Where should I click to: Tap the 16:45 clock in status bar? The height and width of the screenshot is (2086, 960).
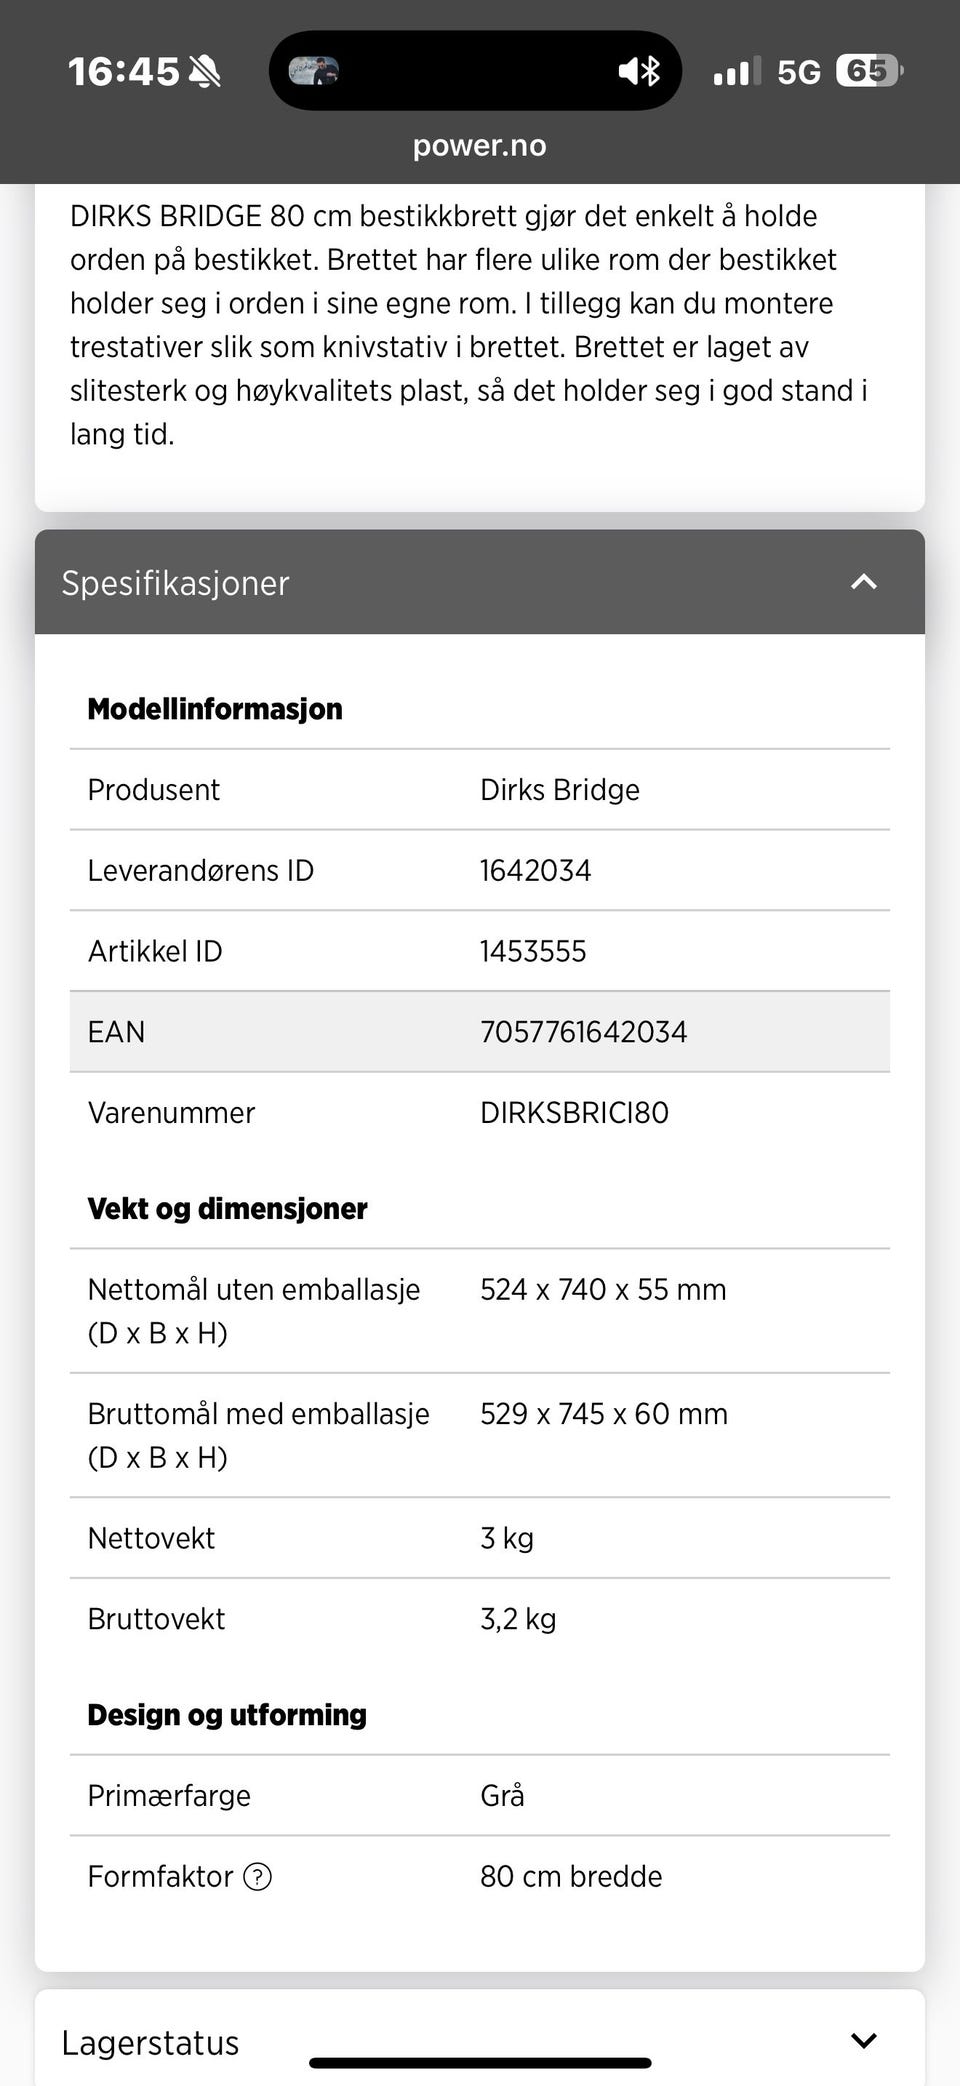point(124,72)
